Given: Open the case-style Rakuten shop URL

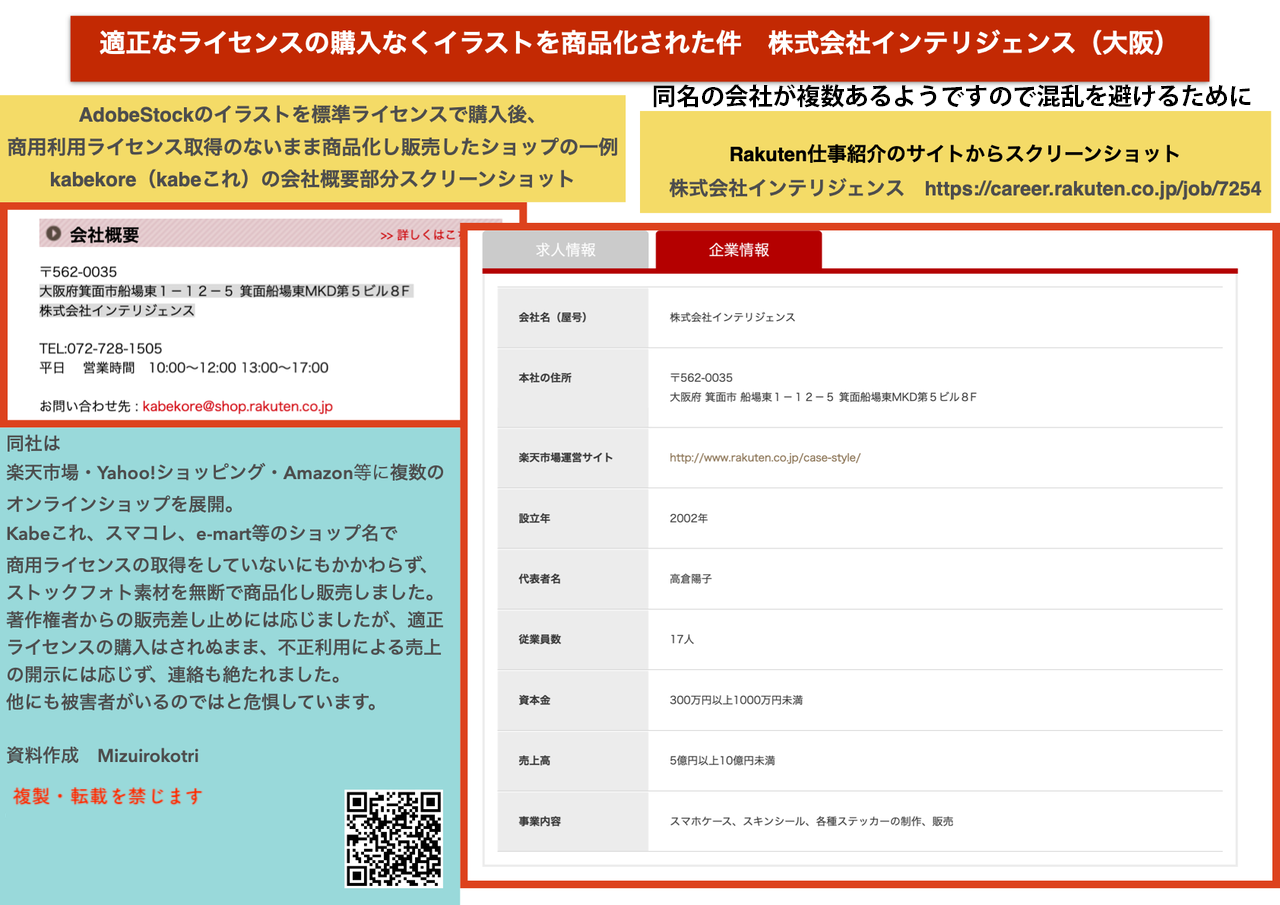Looking at the screenshot, I should click(765, 458).
